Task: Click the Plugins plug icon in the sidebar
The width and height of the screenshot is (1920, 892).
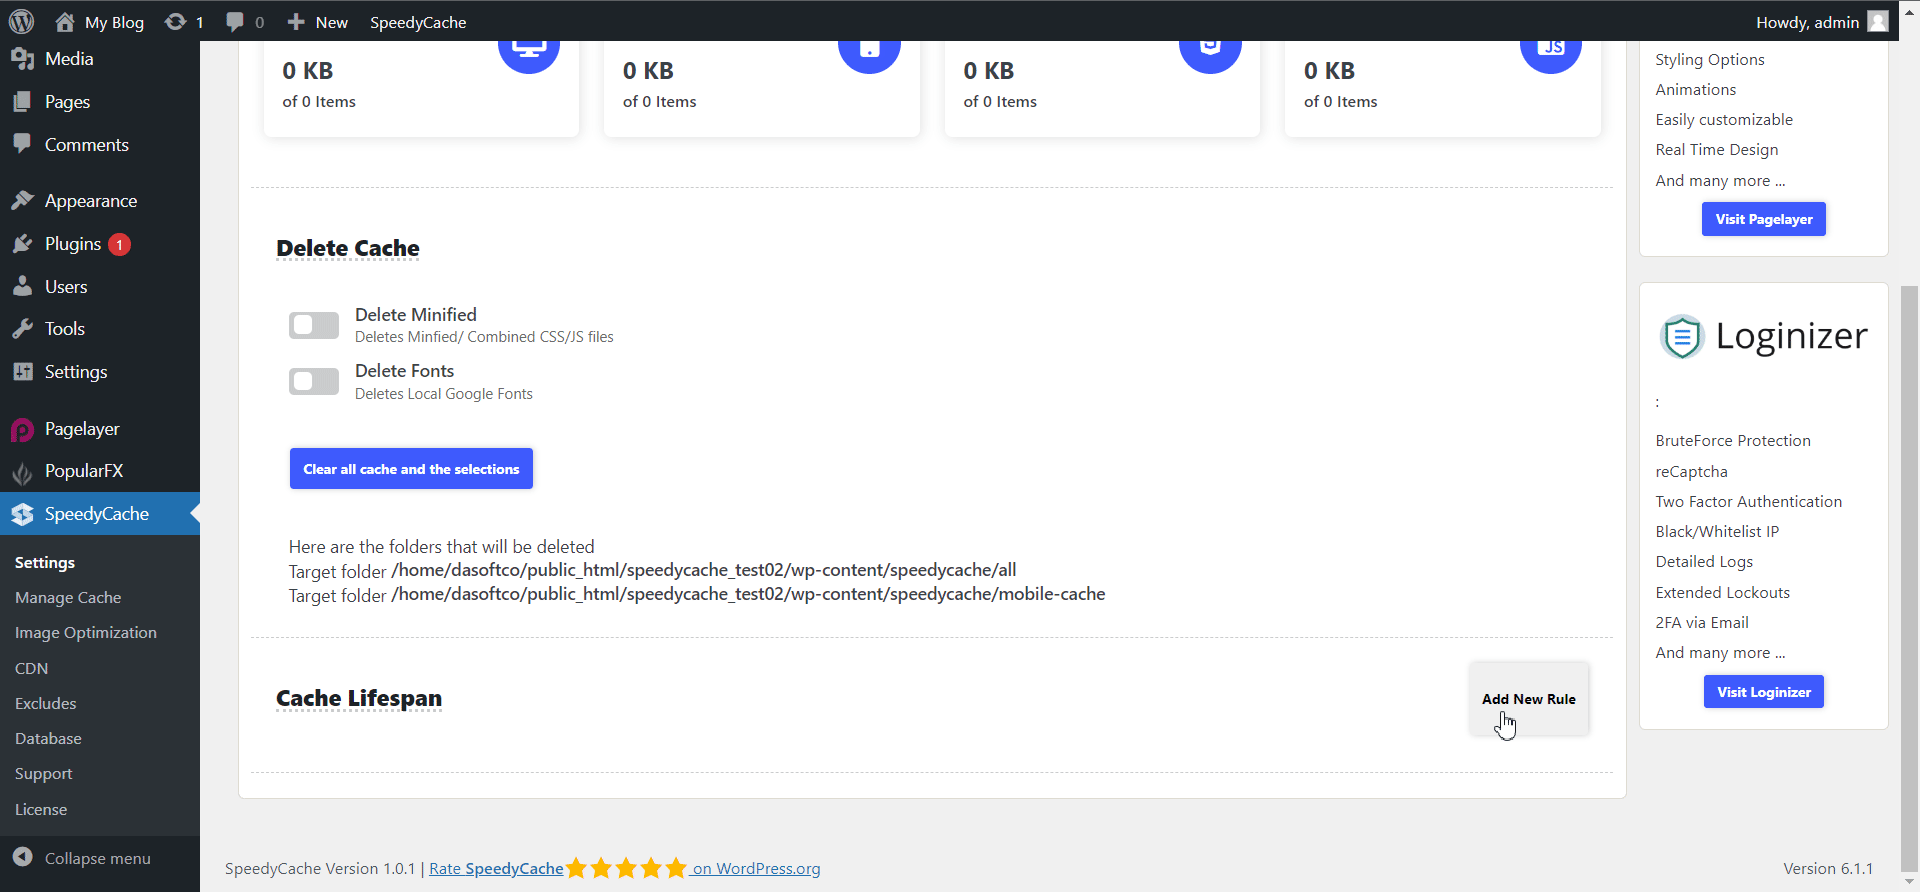Action: [x=23, y=244]
